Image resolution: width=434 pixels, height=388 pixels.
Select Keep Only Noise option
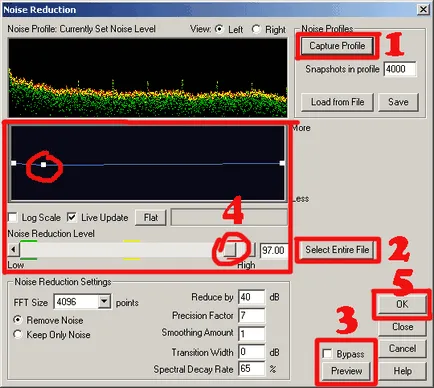[17, 334]
